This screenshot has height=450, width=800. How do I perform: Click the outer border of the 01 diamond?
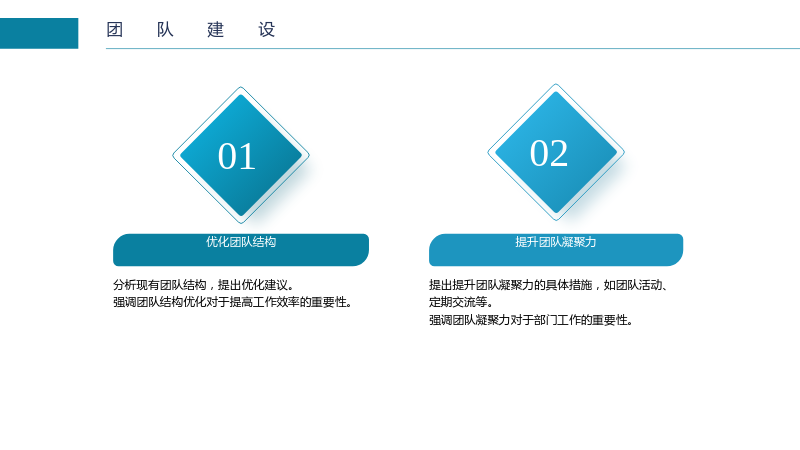(207, 121)
